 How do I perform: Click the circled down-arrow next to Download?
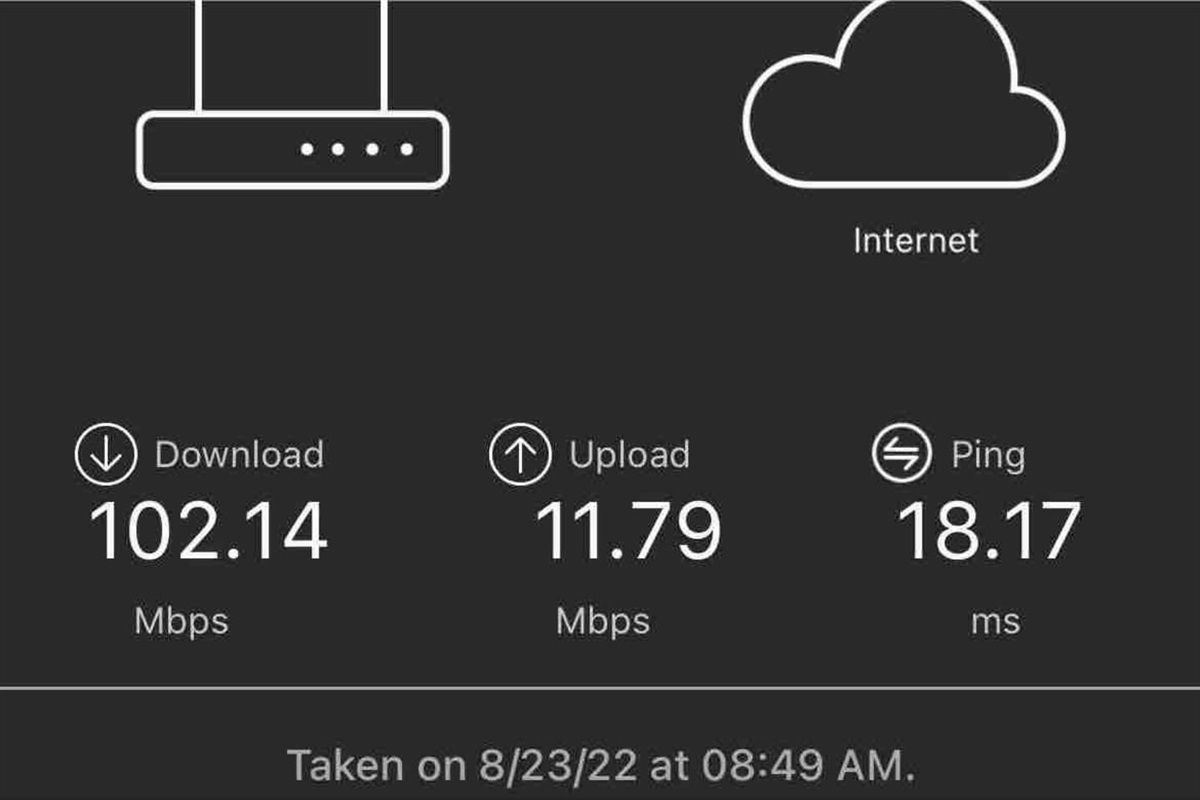104,454
